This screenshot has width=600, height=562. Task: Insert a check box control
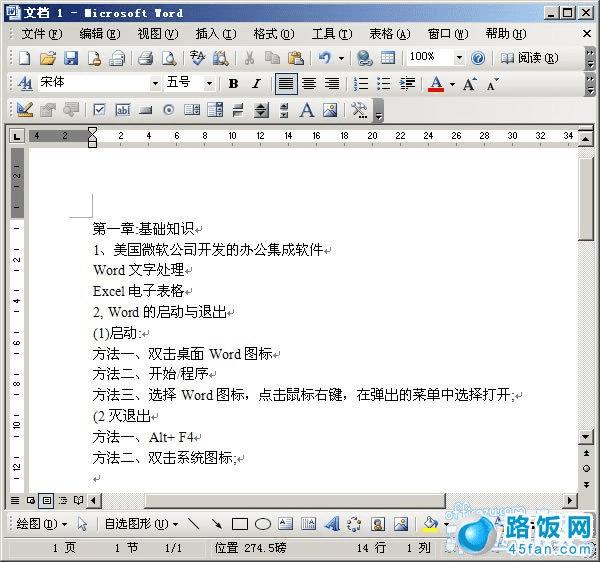point(99,110)
